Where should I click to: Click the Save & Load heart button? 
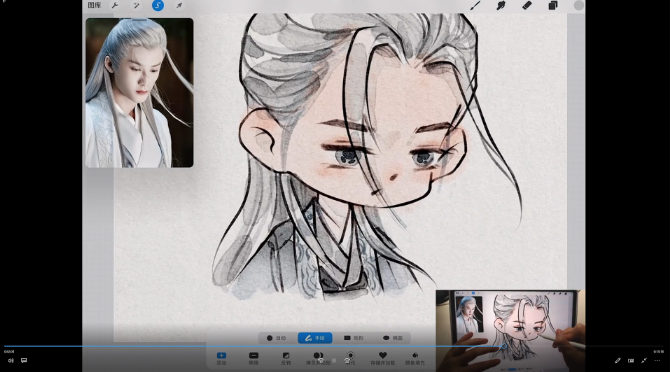[383, 358]
